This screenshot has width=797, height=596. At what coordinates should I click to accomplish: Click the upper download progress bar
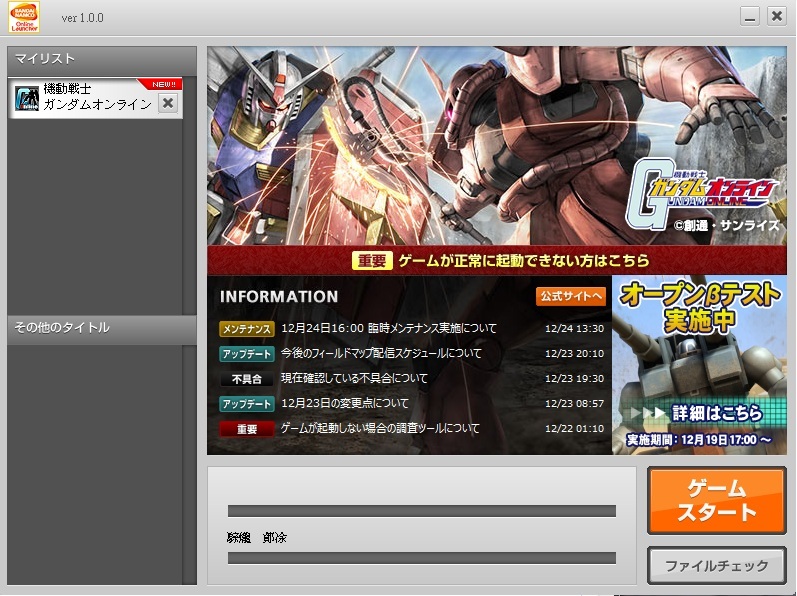tap(422, 511)
